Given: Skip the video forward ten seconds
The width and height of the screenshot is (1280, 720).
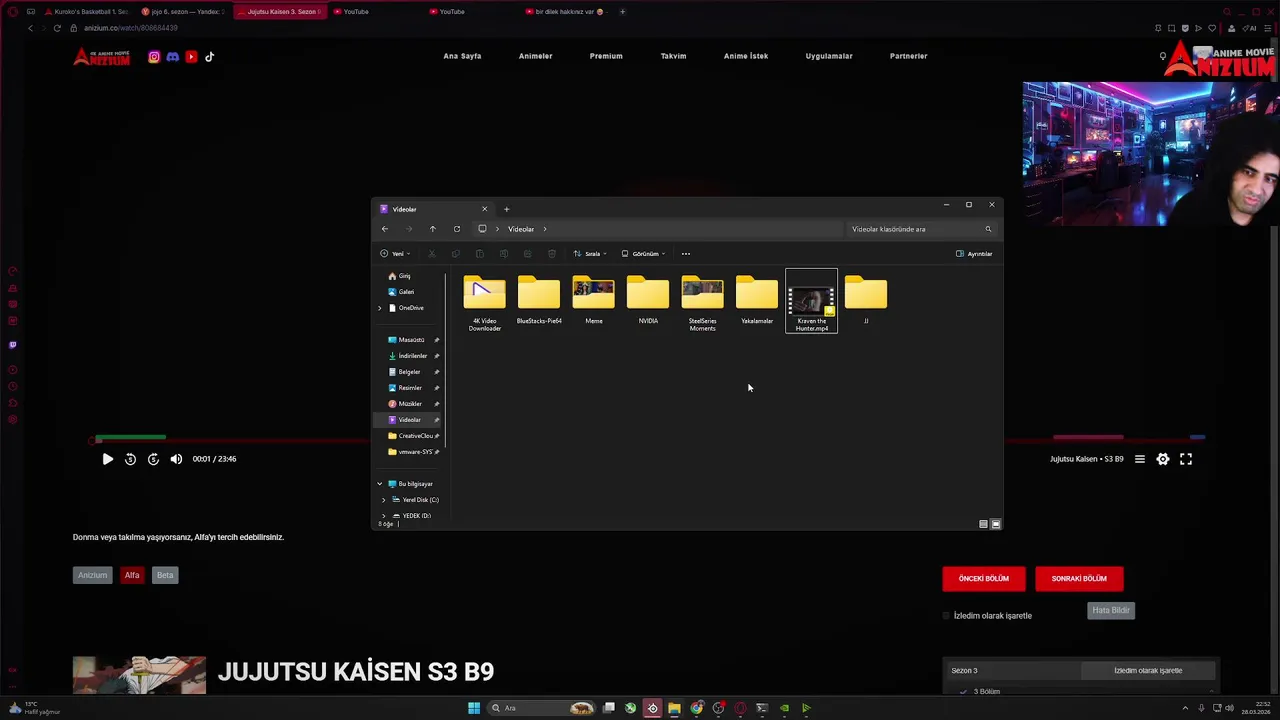Looking at the screenshot, I should (x=153, y=459).
